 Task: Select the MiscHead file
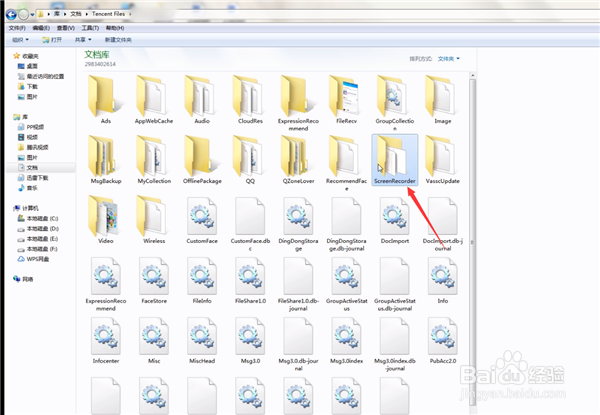(x=202, y=340)
